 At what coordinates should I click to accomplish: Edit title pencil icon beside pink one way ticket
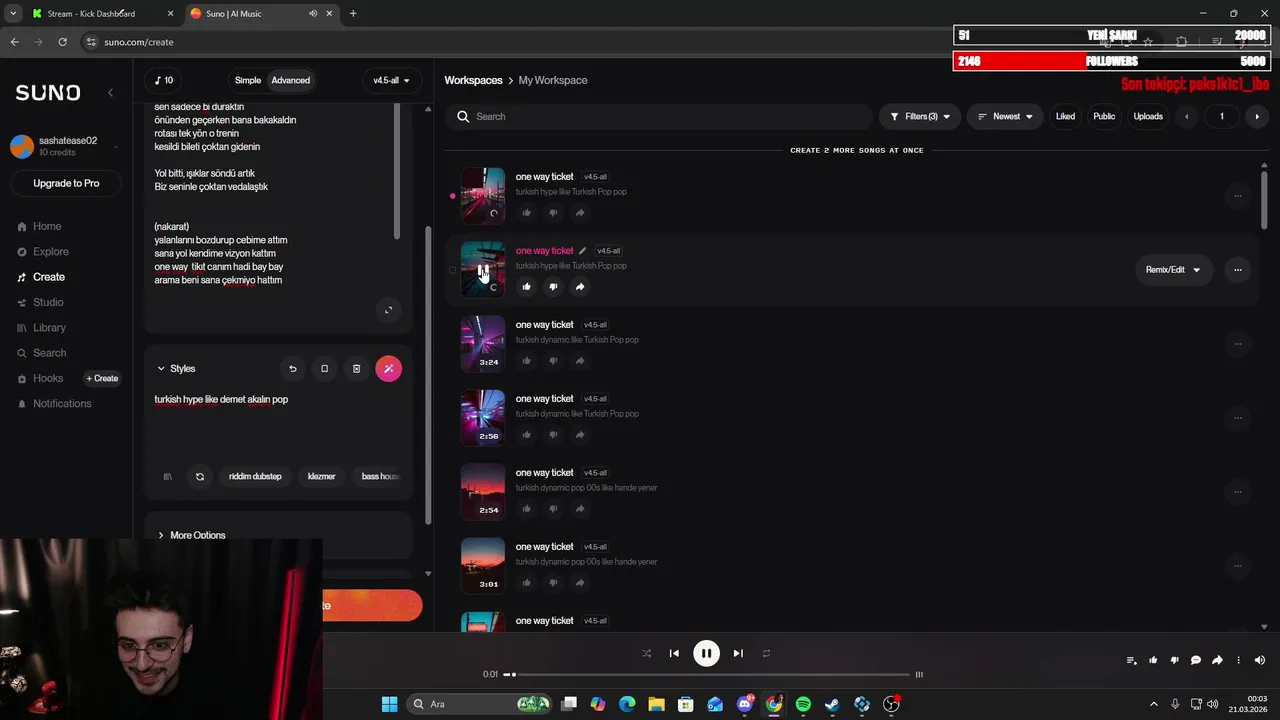coord(582,251)
